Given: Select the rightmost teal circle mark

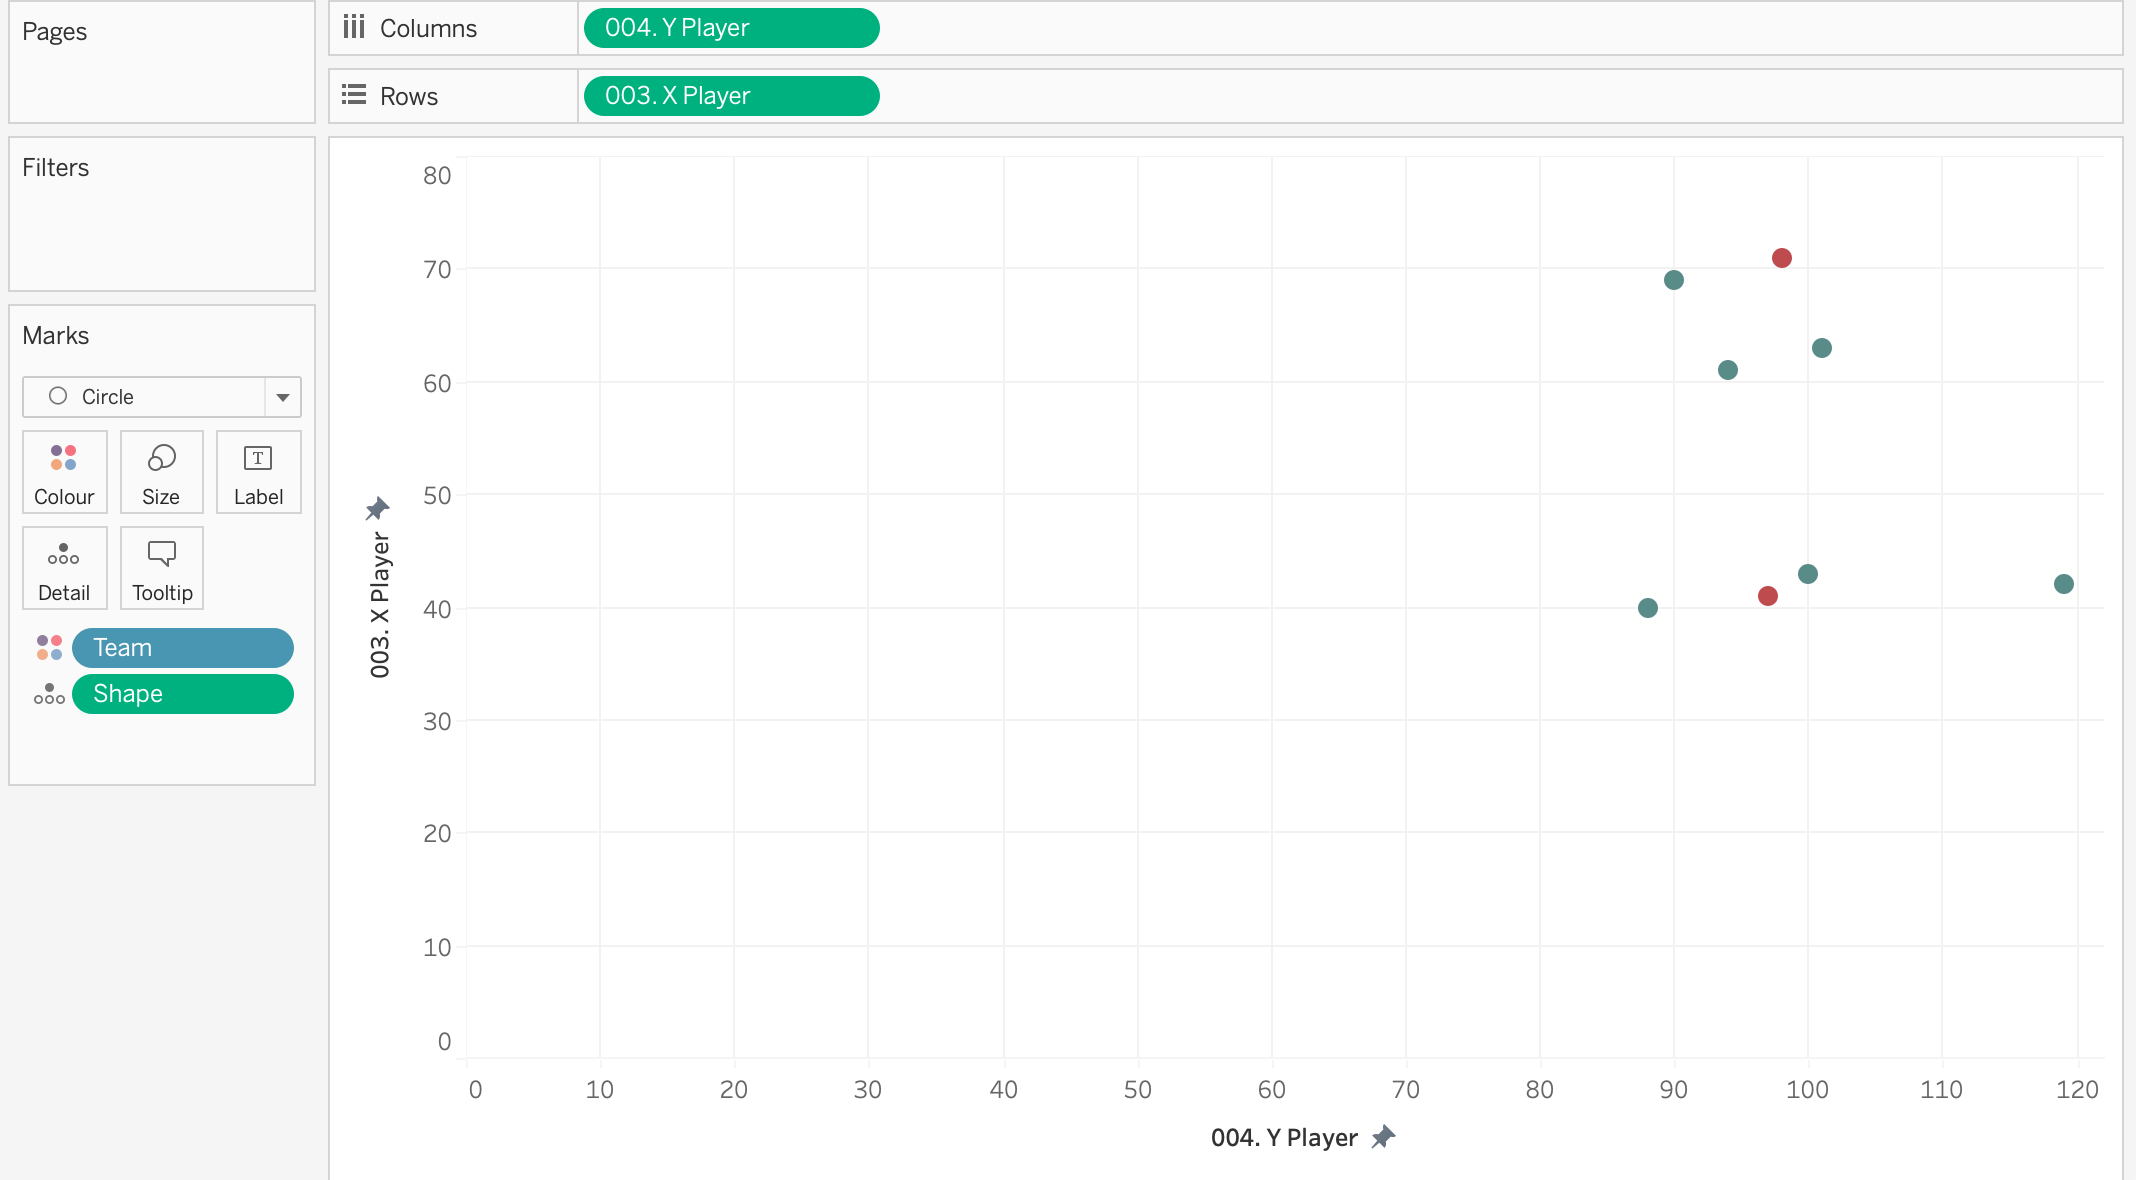Looking at the screenshot, I should point(2063,584).
